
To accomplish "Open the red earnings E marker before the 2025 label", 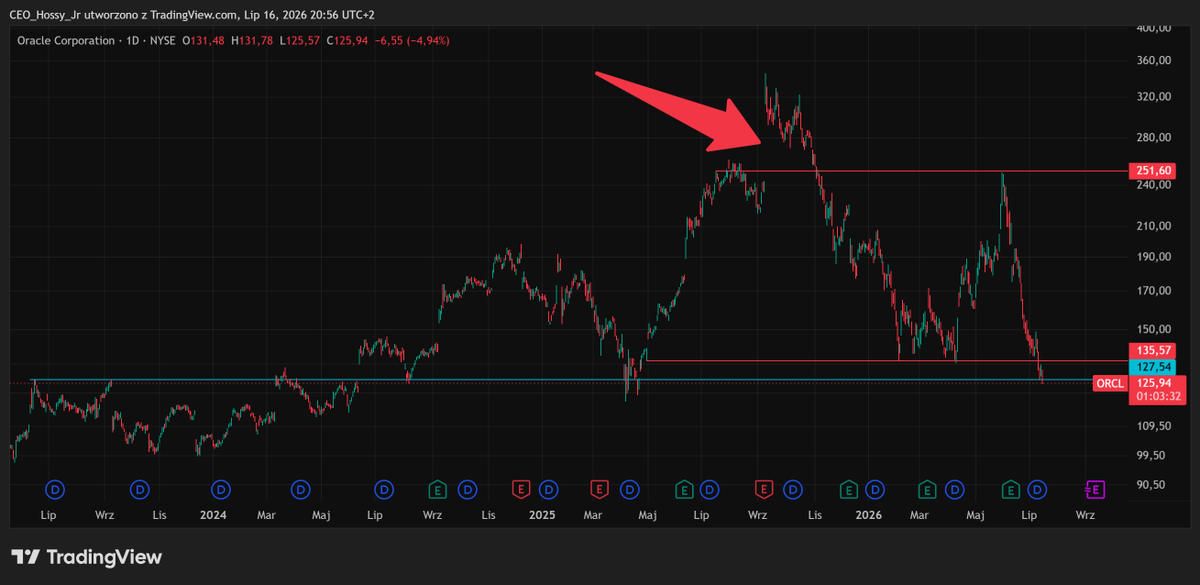I will coord(520,489).
